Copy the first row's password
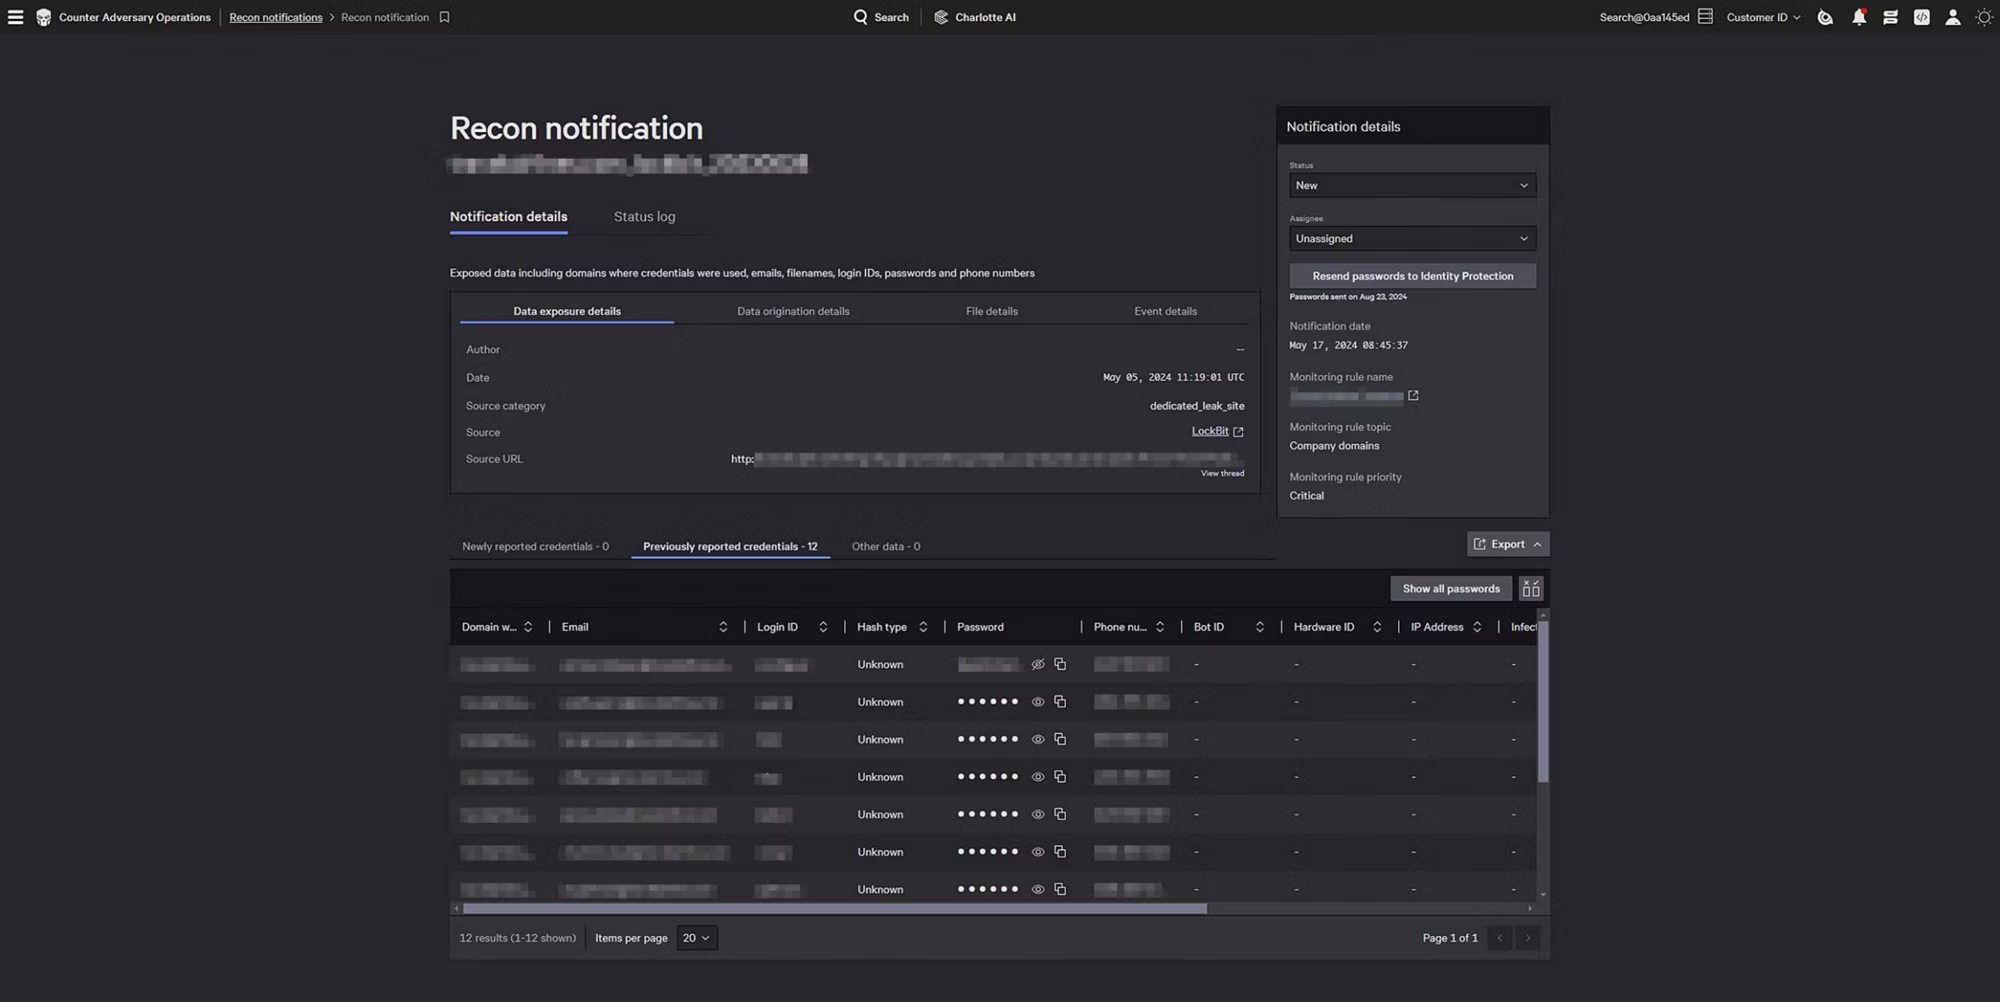 [x=1060, y=664]
